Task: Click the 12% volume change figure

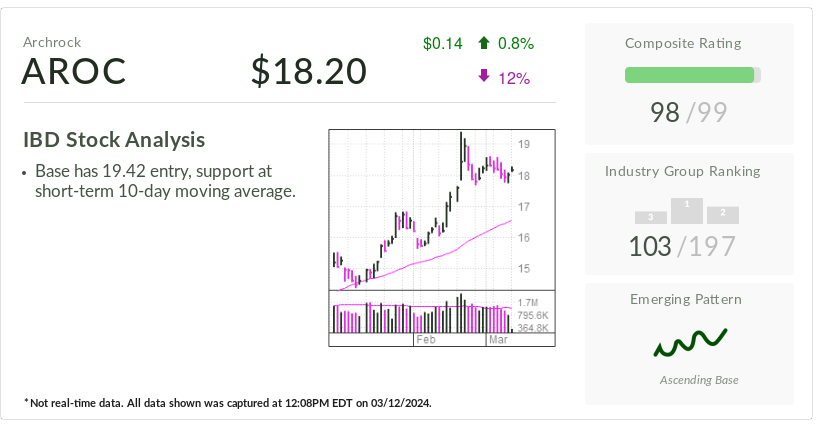Action: [514, 78]
